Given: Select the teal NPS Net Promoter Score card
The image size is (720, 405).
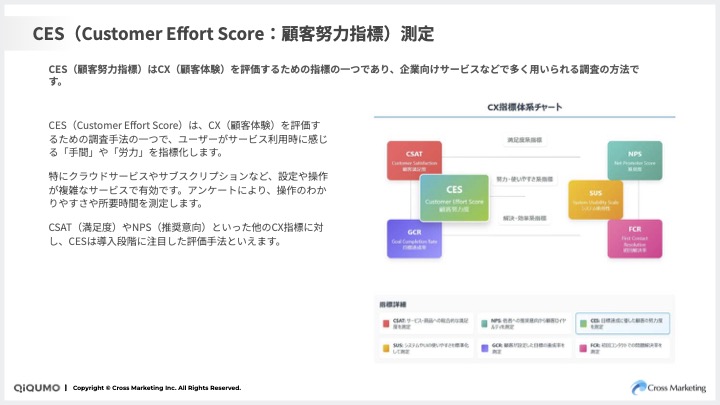Looking at the screenshot, I should pyautogui.click(x=634, y=160).
